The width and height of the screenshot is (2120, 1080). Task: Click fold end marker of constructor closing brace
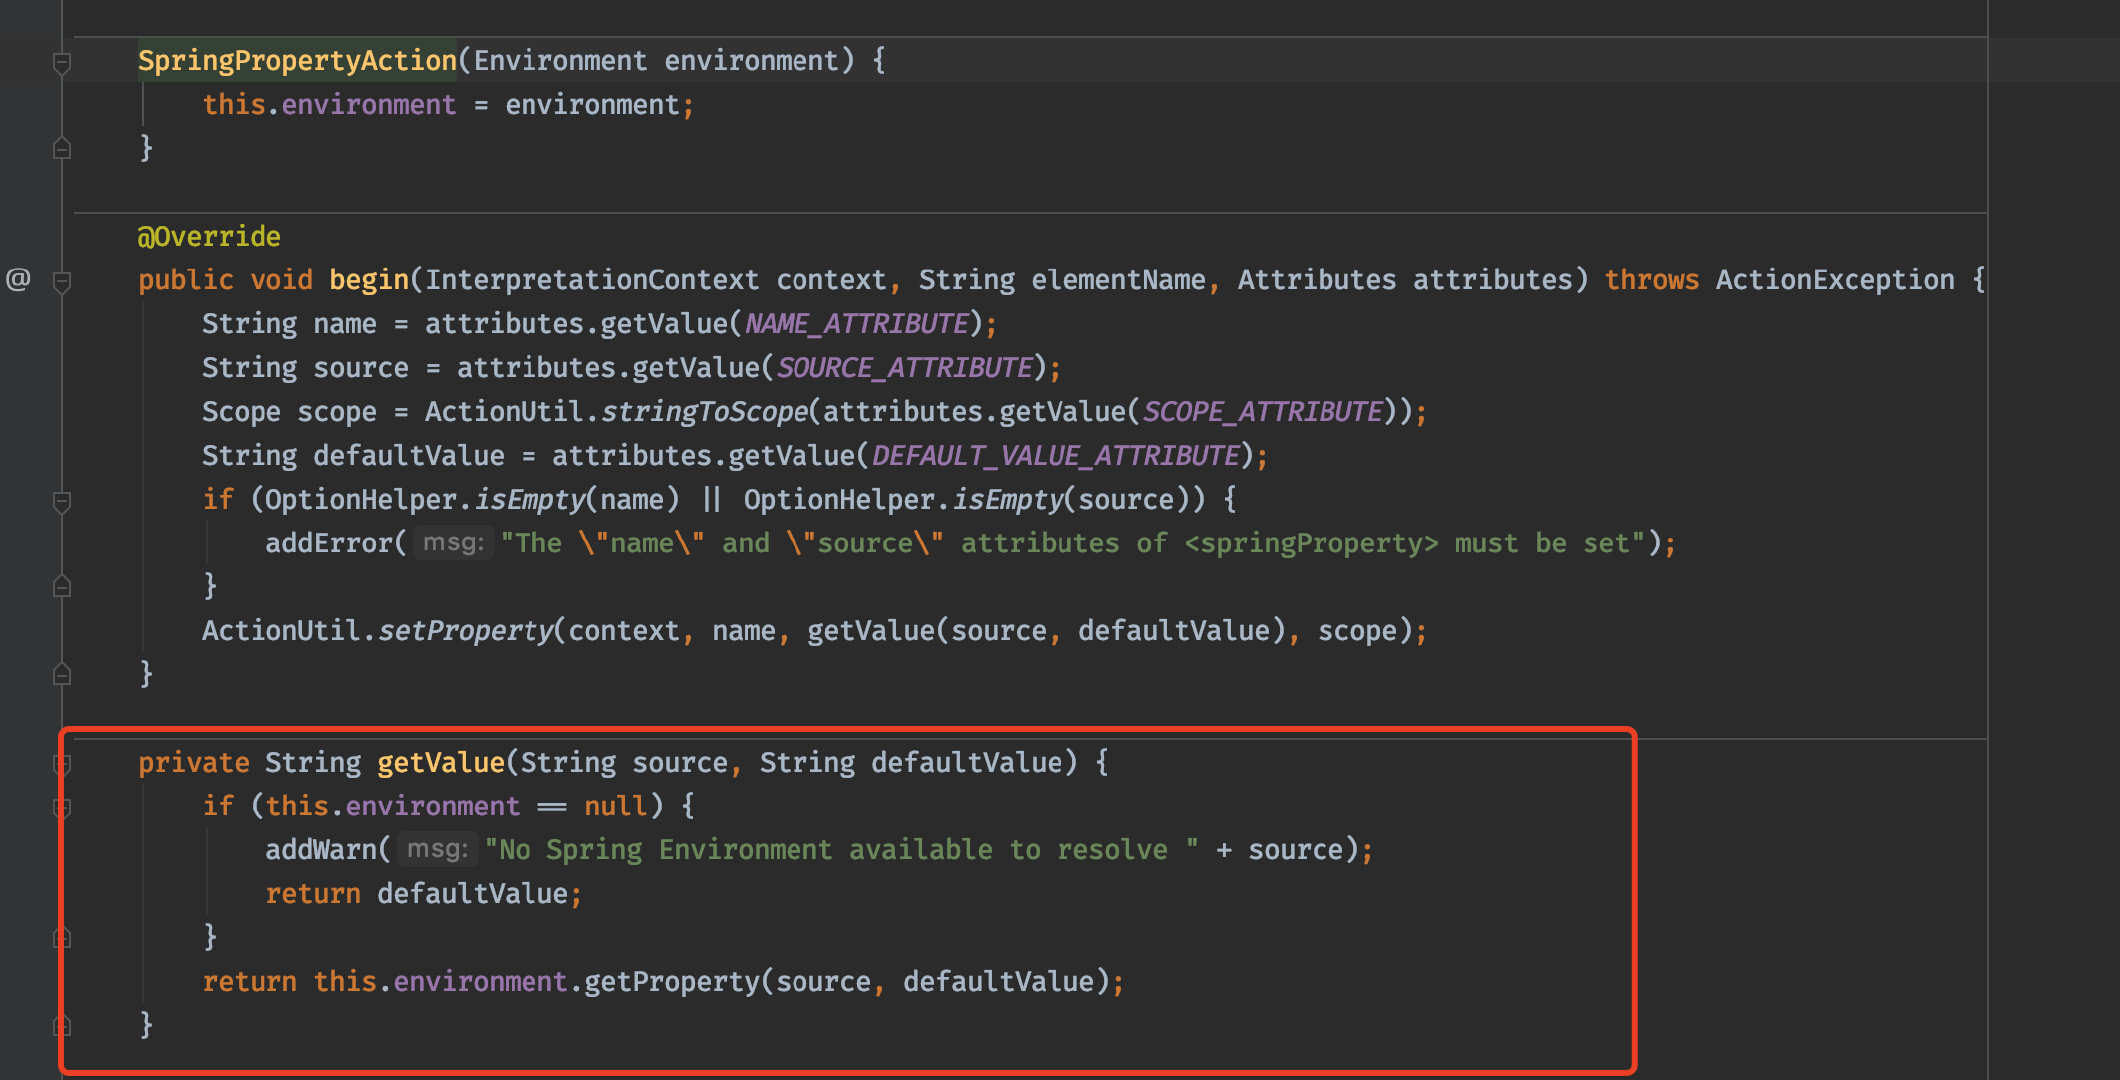62,148
